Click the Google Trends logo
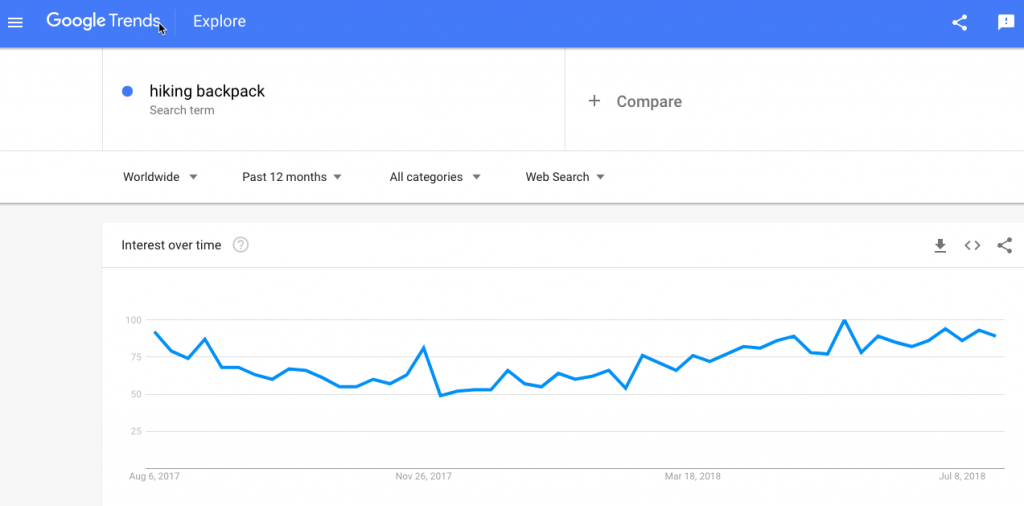The image size is (1024, 506). coord(103,21)
